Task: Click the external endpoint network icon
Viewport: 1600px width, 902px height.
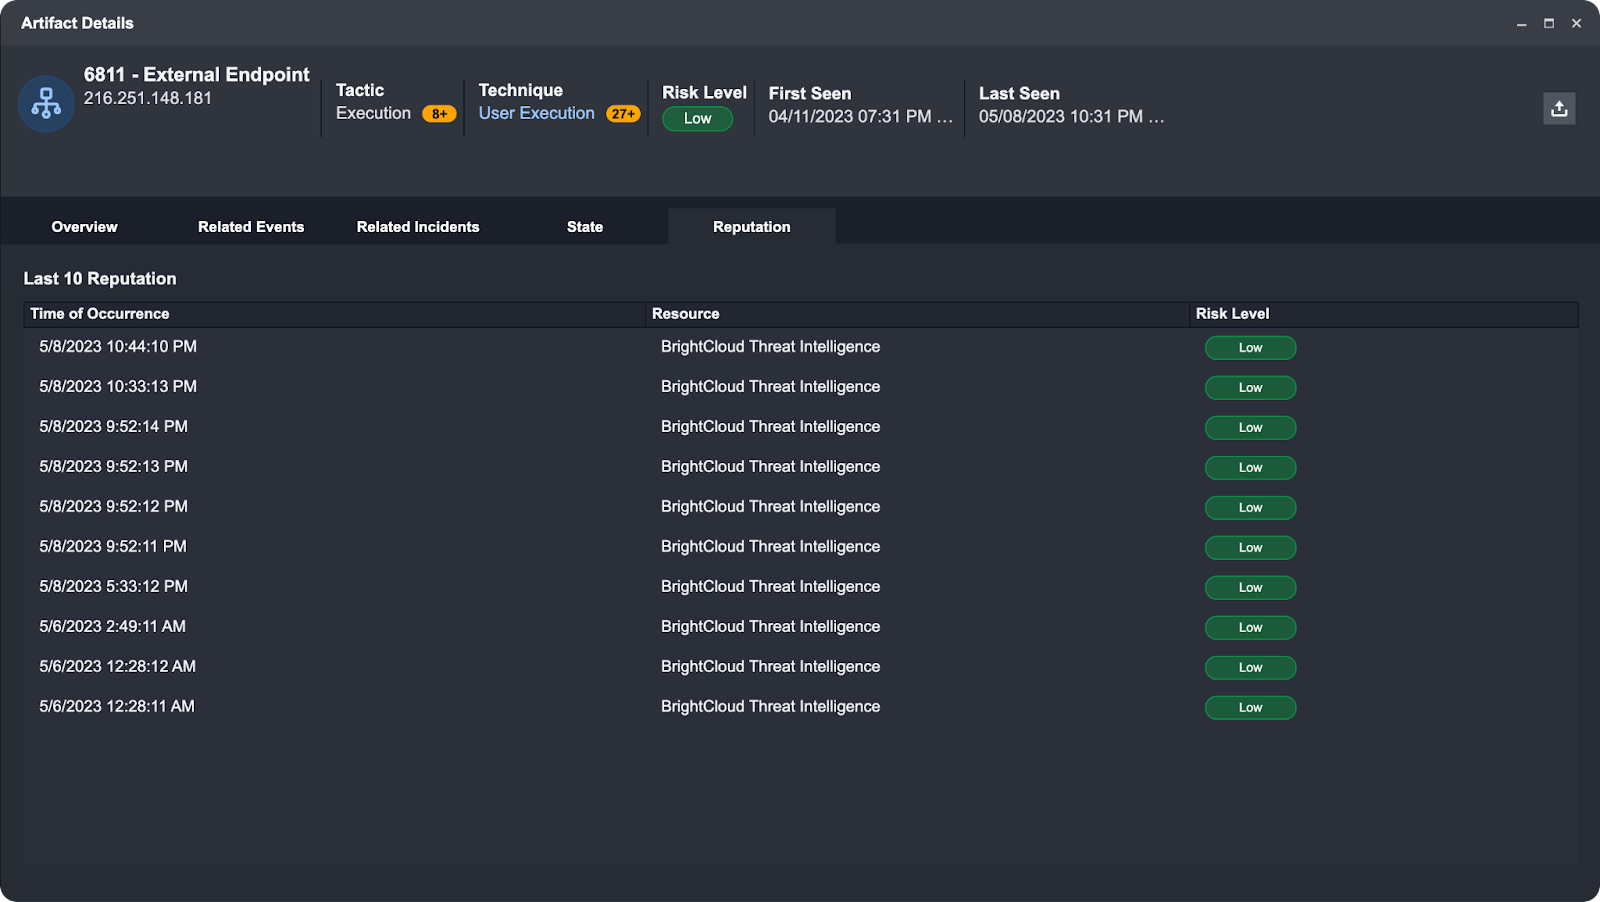Action: pyautogui.click(x=46, y=104)
